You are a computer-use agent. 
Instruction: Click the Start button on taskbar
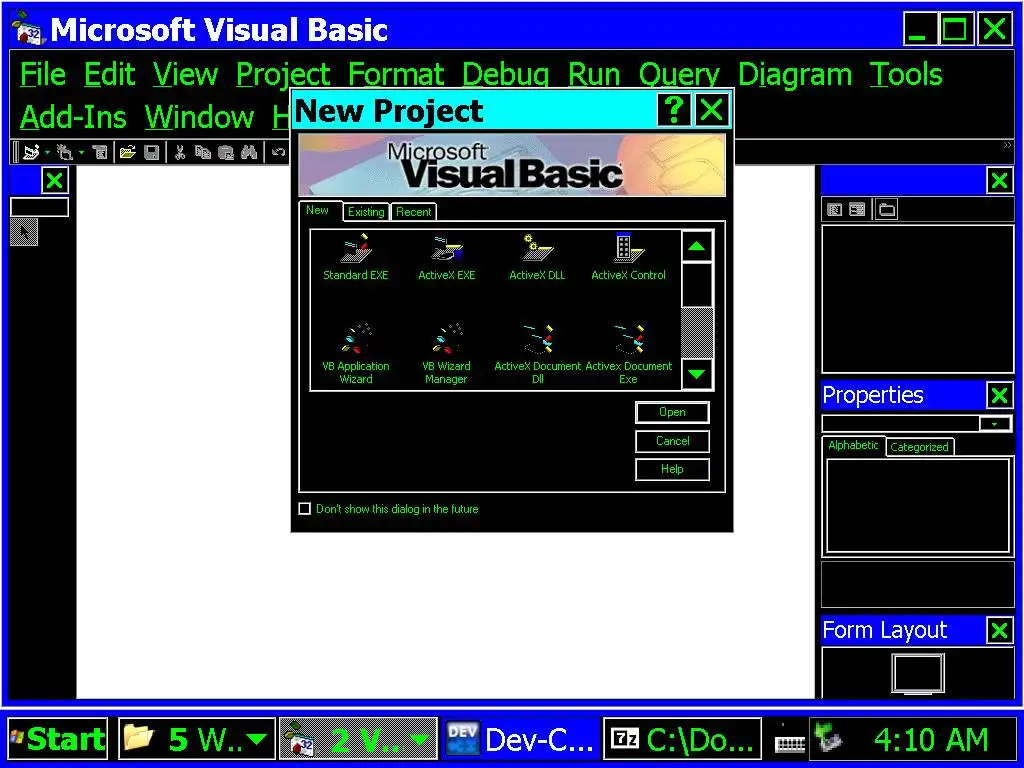(x=58, y=739)
